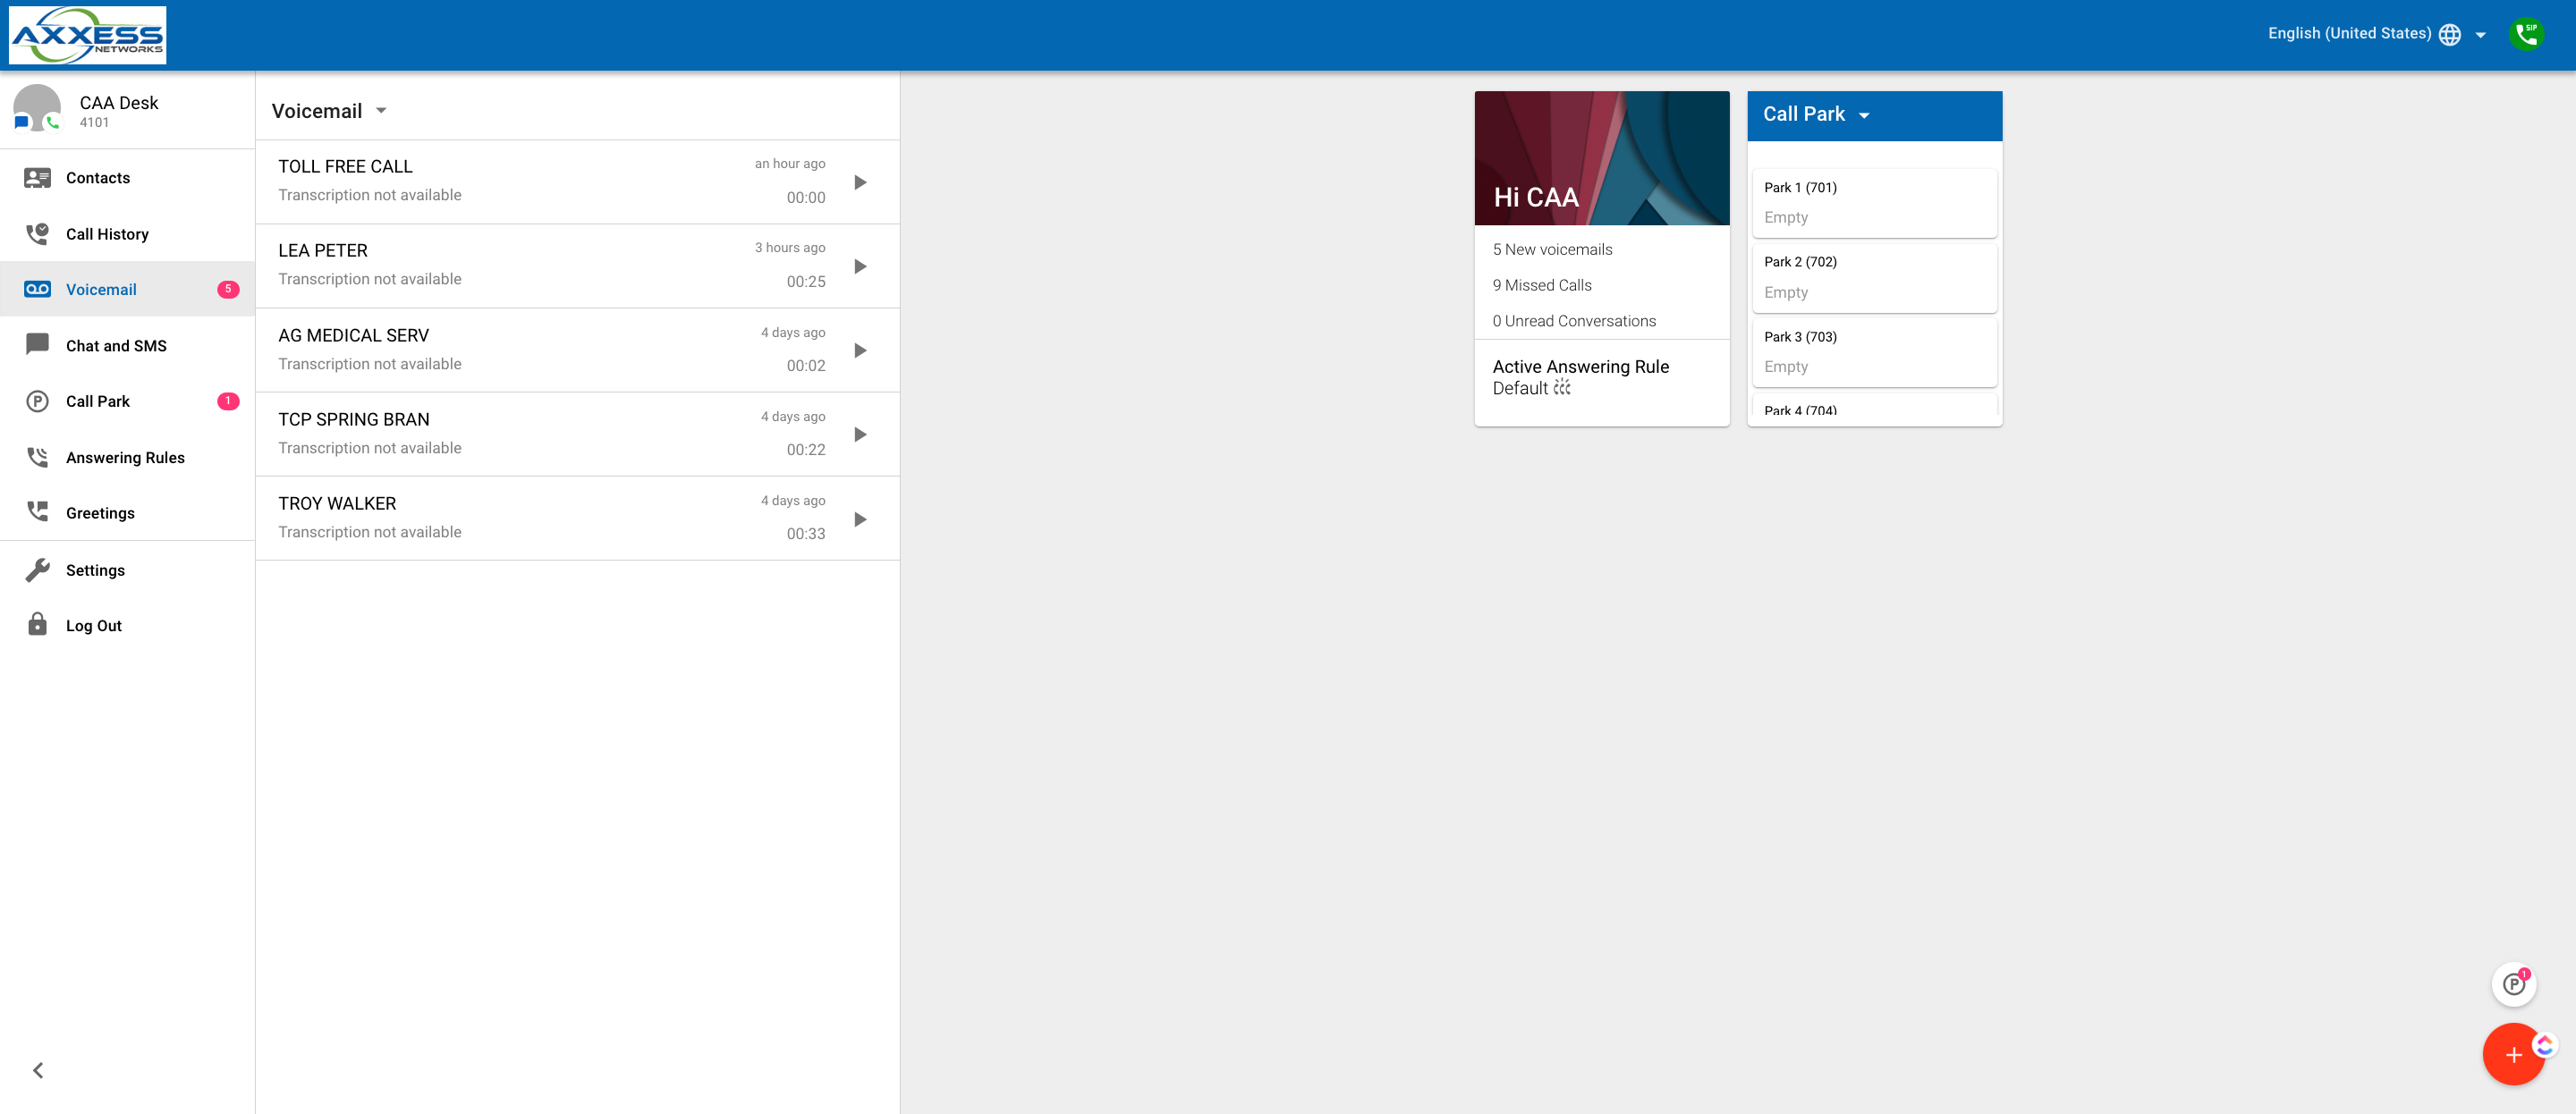Open the Answering Rules section
This screenshot has height=1114, width=2576.
click(125, 457)
